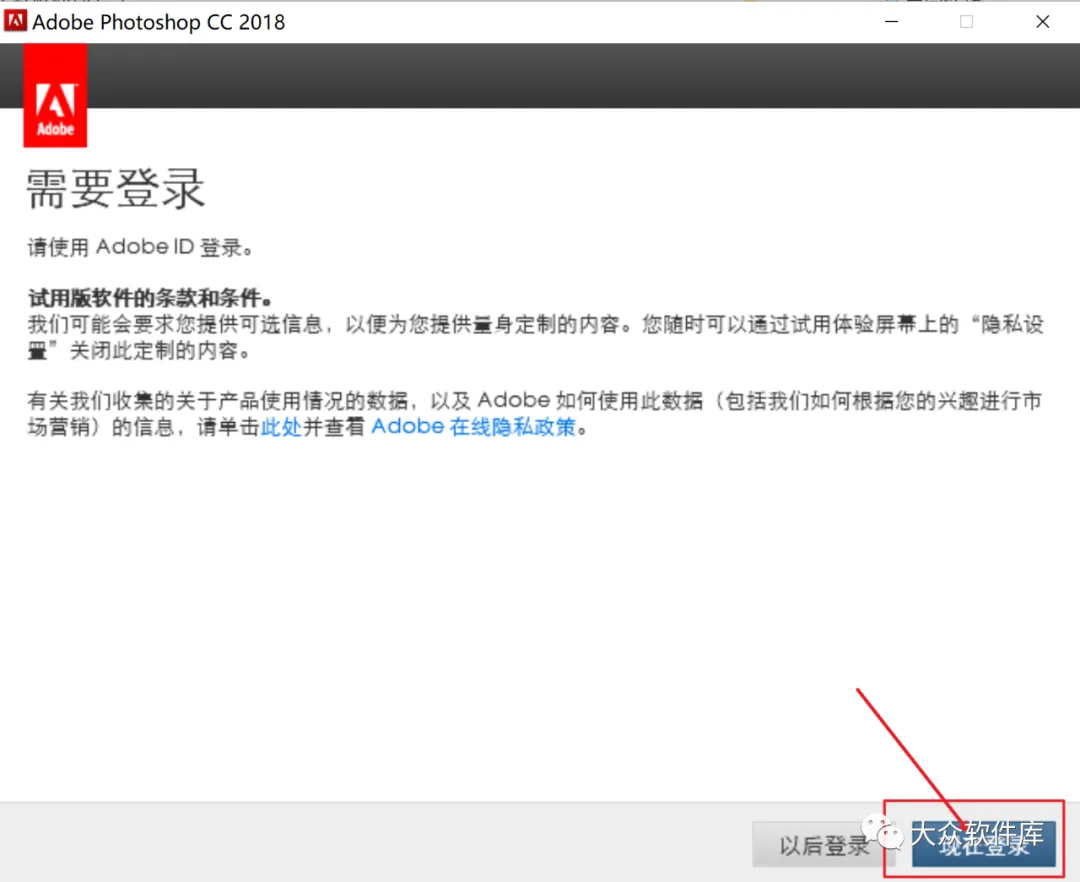This screenshot has height=882, width=1080.
Task: Close the Adobe Photoshop CC 2018 dialog
Action: [x=1043, y=21]
